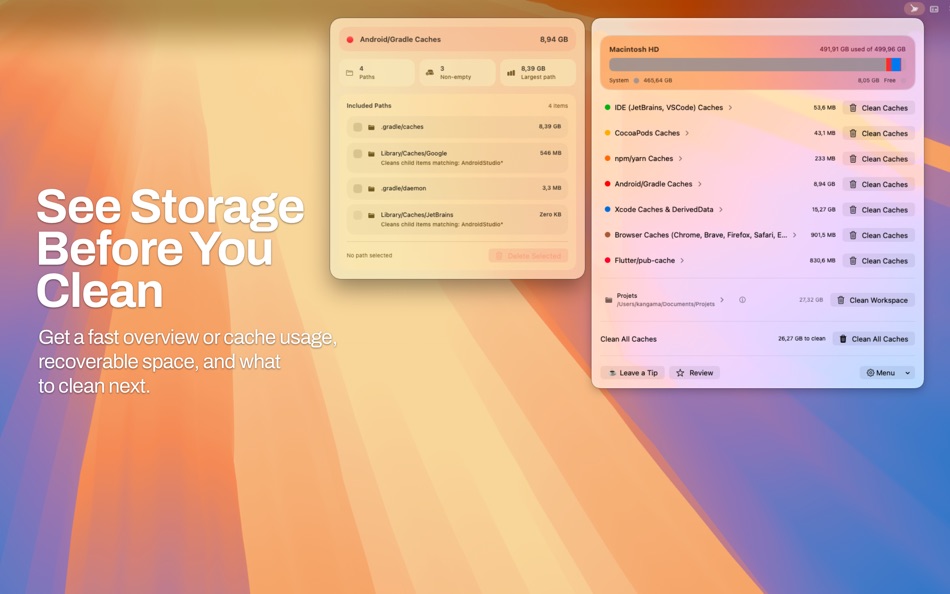Image resolution: width=950 pixels, height=594 pixels.
Task: Expand the Browser Caches chevron
Action: click(x=794, y=235)
